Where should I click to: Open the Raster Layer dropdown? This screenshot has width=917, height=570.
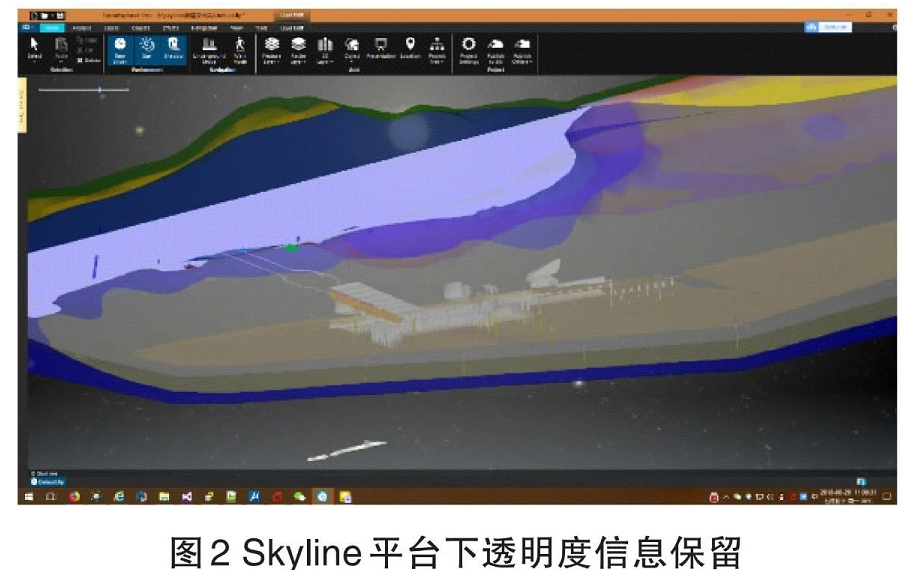pos(298,50)
